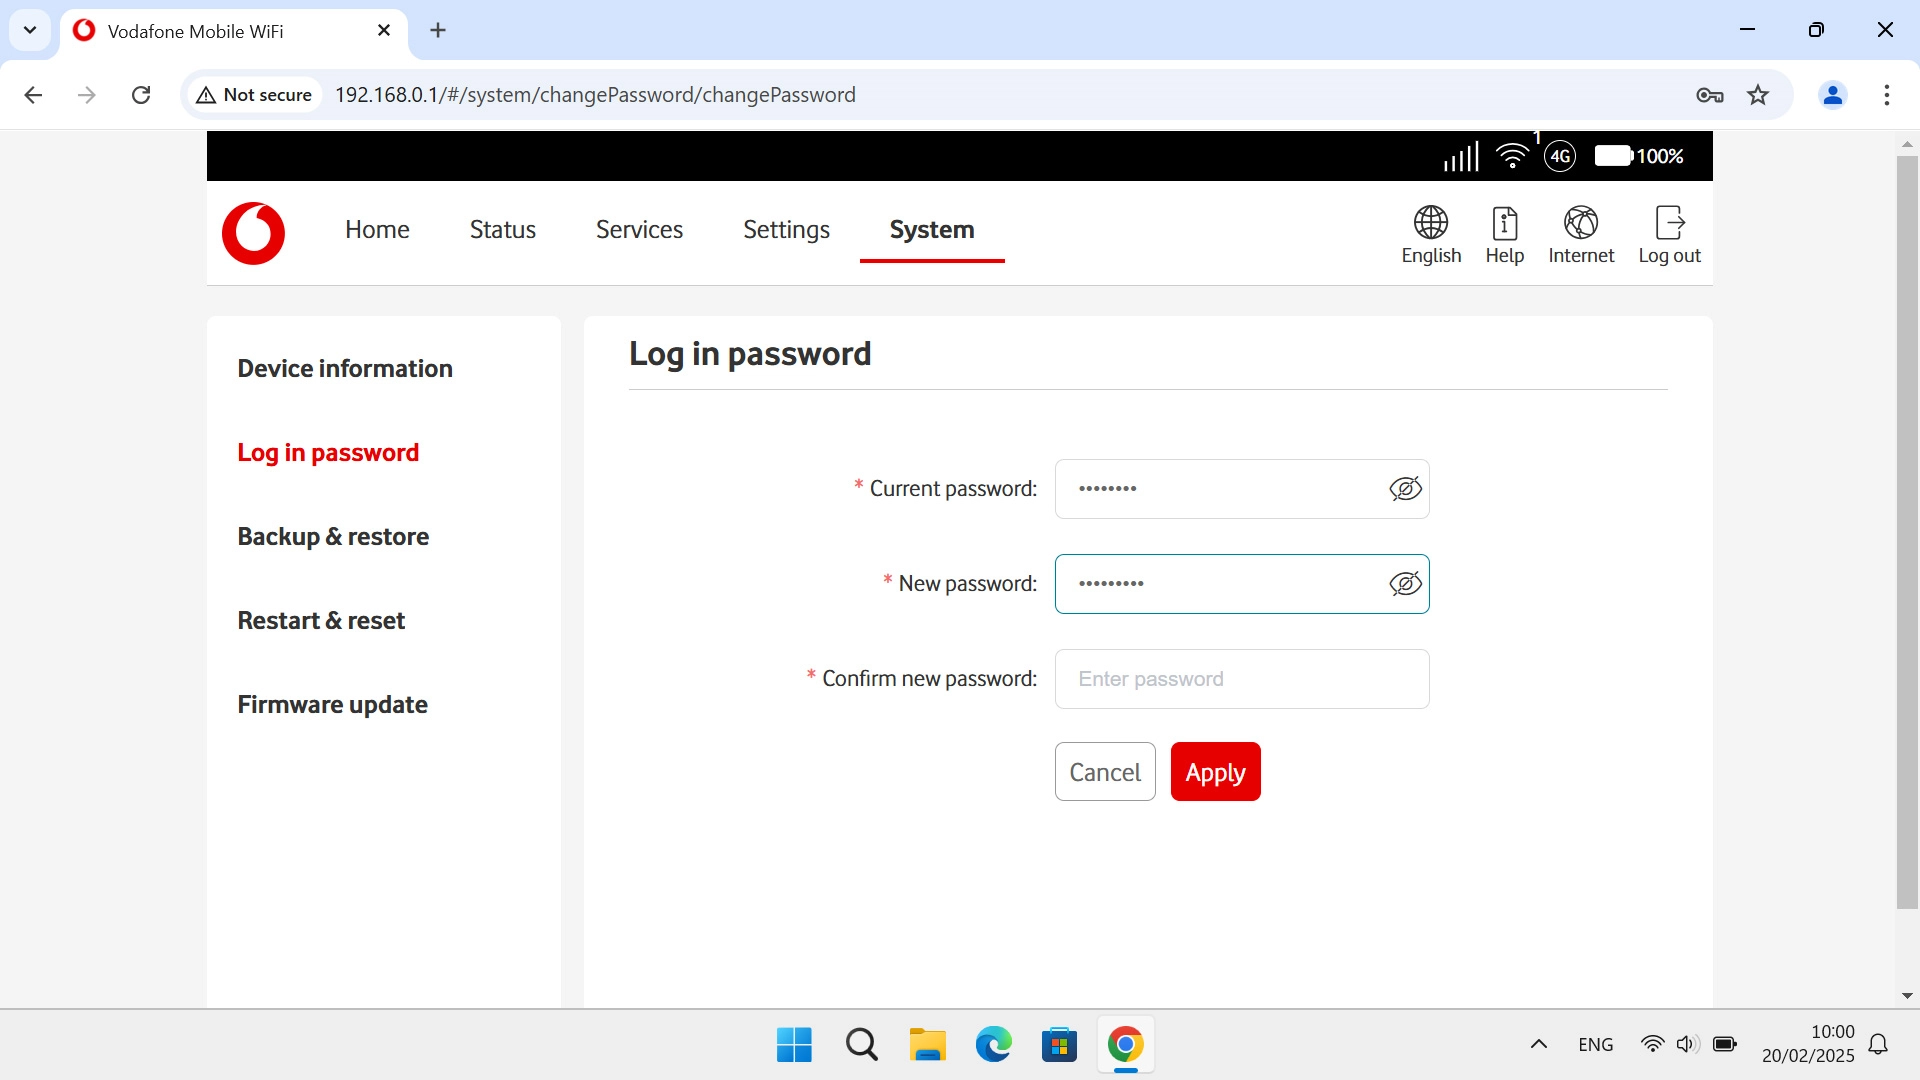Open Chrome's saved password key icon
The image size is (1920, 1080).
pos(1709,95)
